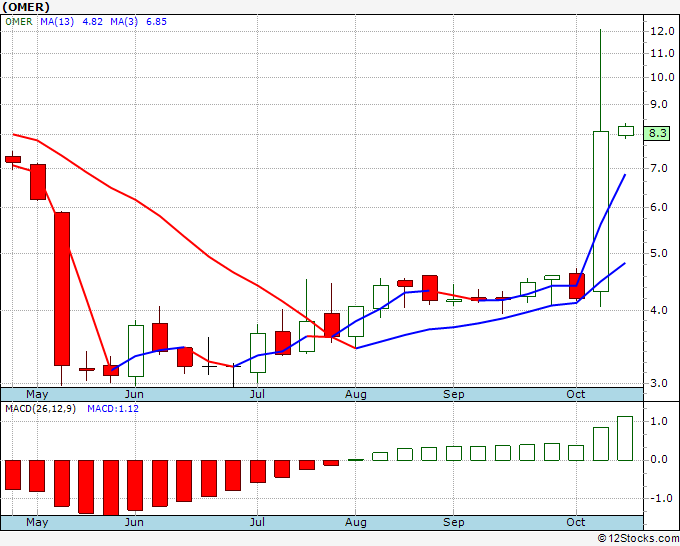Click Aug on the MACD panel axis

[x=356, y=522]
